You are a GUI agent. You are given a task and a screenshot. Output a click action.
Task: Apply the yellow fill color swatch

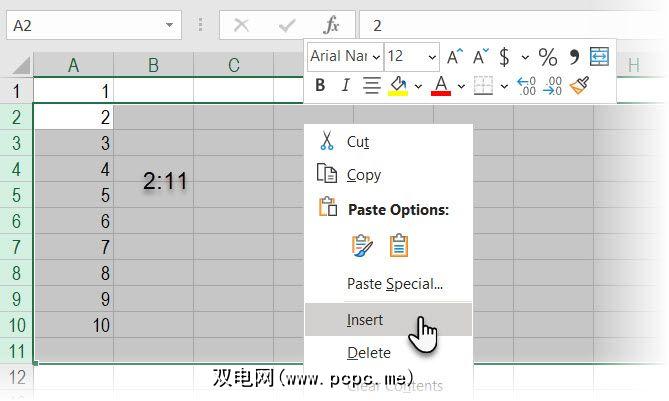[x=397, y=86]
